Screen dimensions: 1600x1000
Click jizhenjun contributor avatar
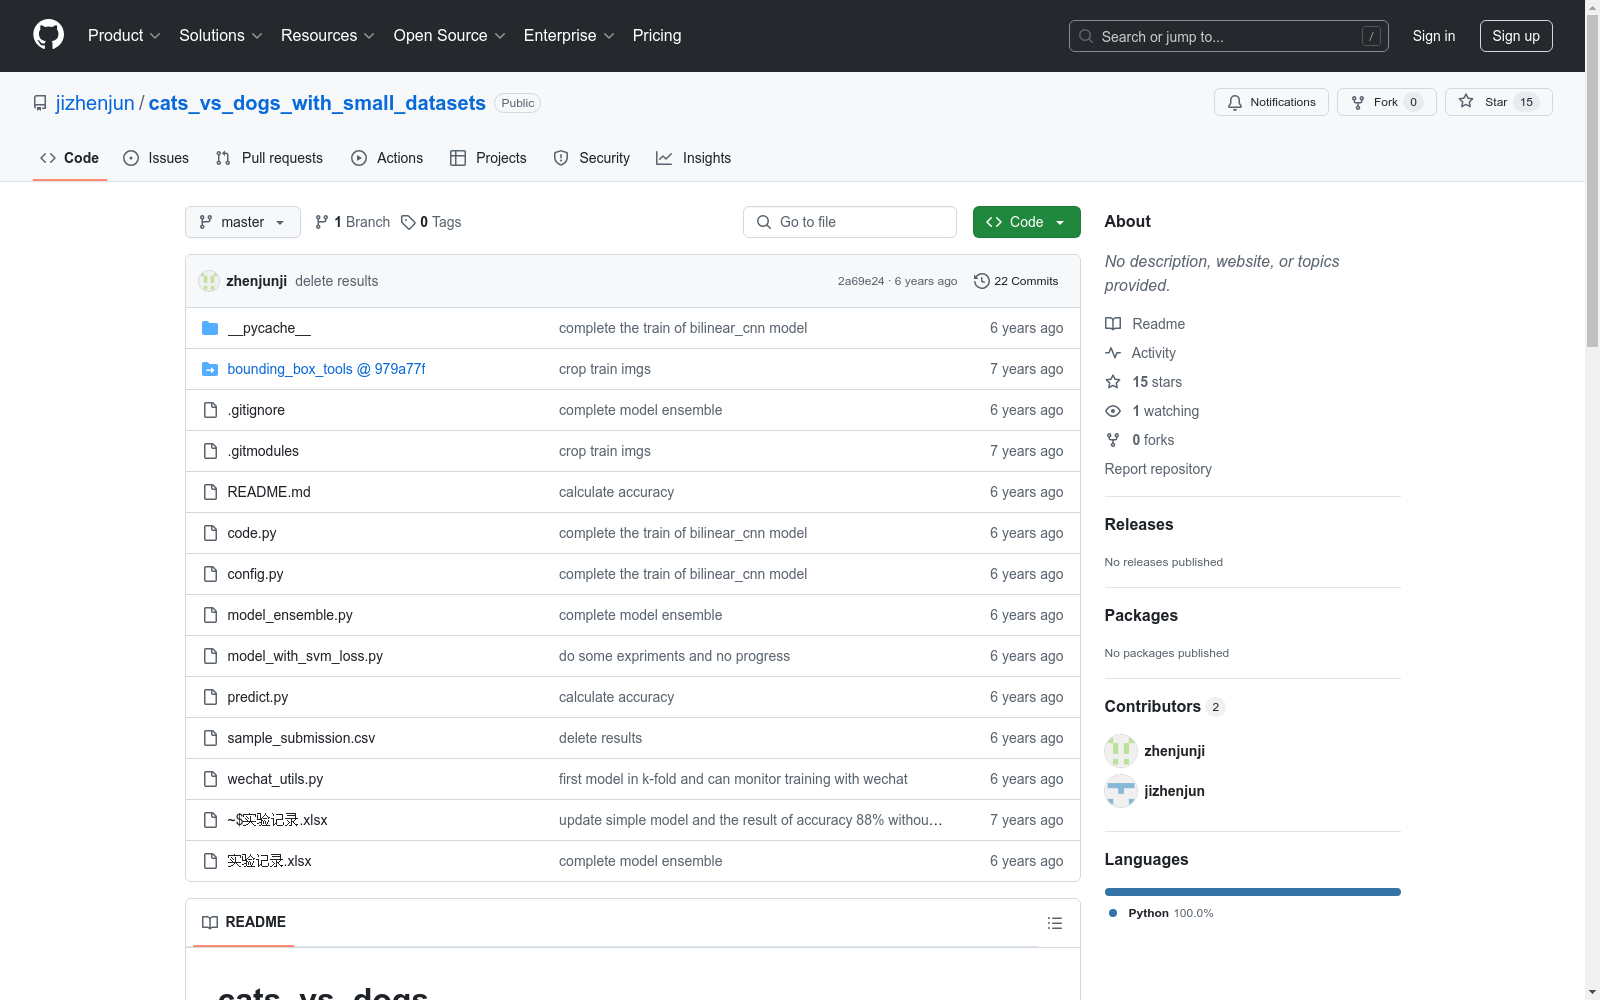click(x=1121, y=791)
